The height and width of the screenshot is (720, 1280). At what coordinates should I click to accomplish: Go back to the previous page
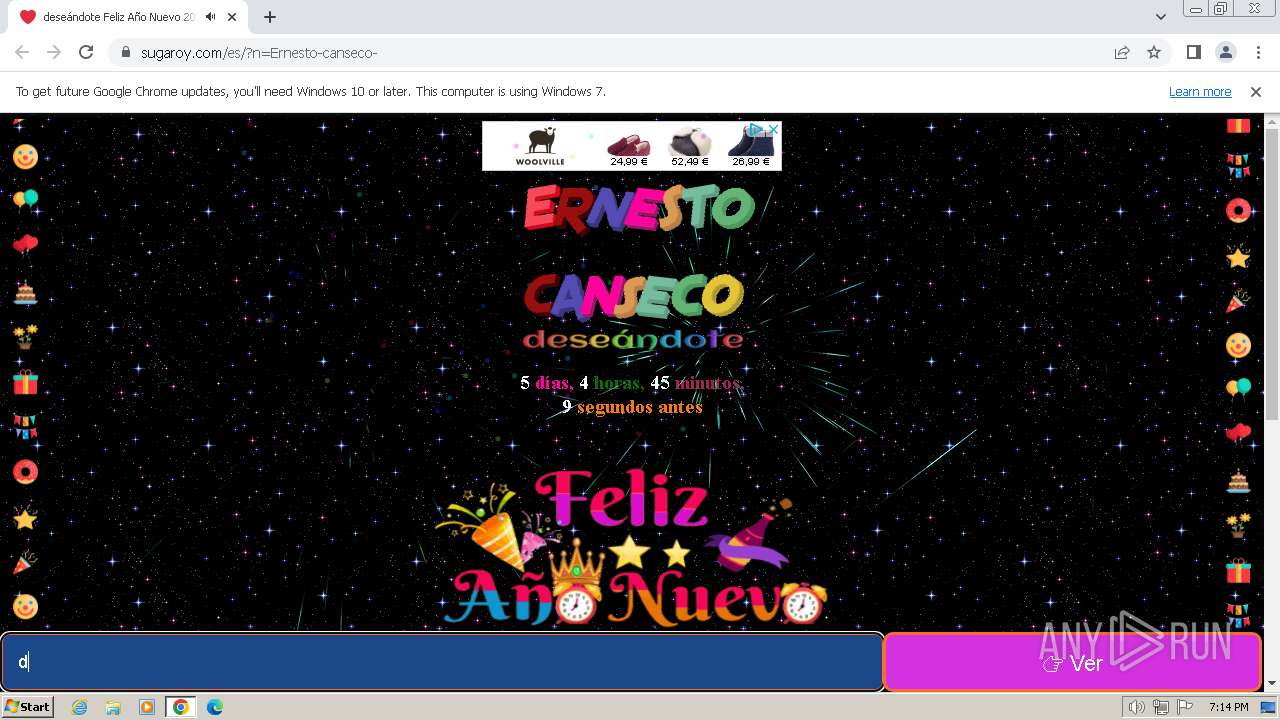click(22, 52)
